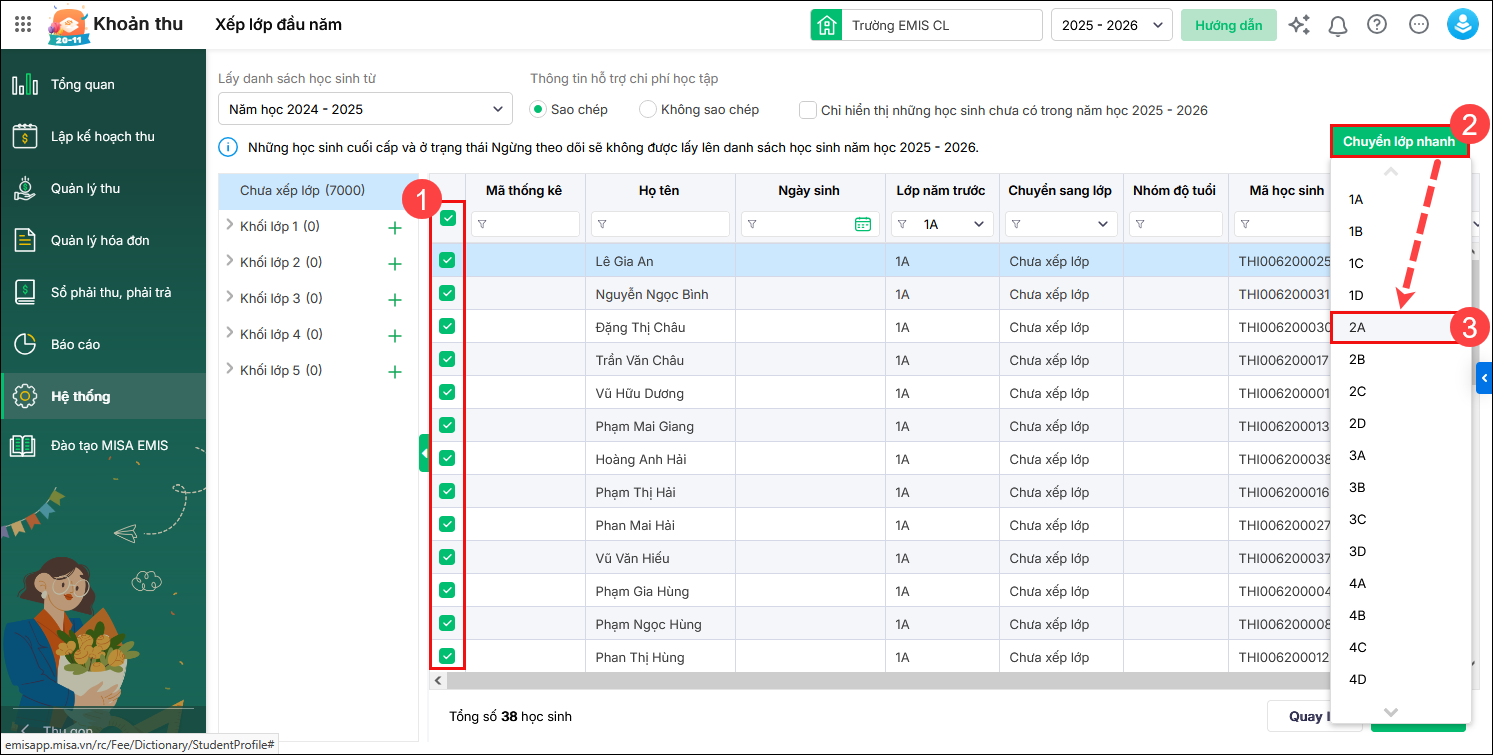Click the Hướng dẫn button
This screenshot has width=1493, height=755.
pyautogui.click(x=1228, y=25)
